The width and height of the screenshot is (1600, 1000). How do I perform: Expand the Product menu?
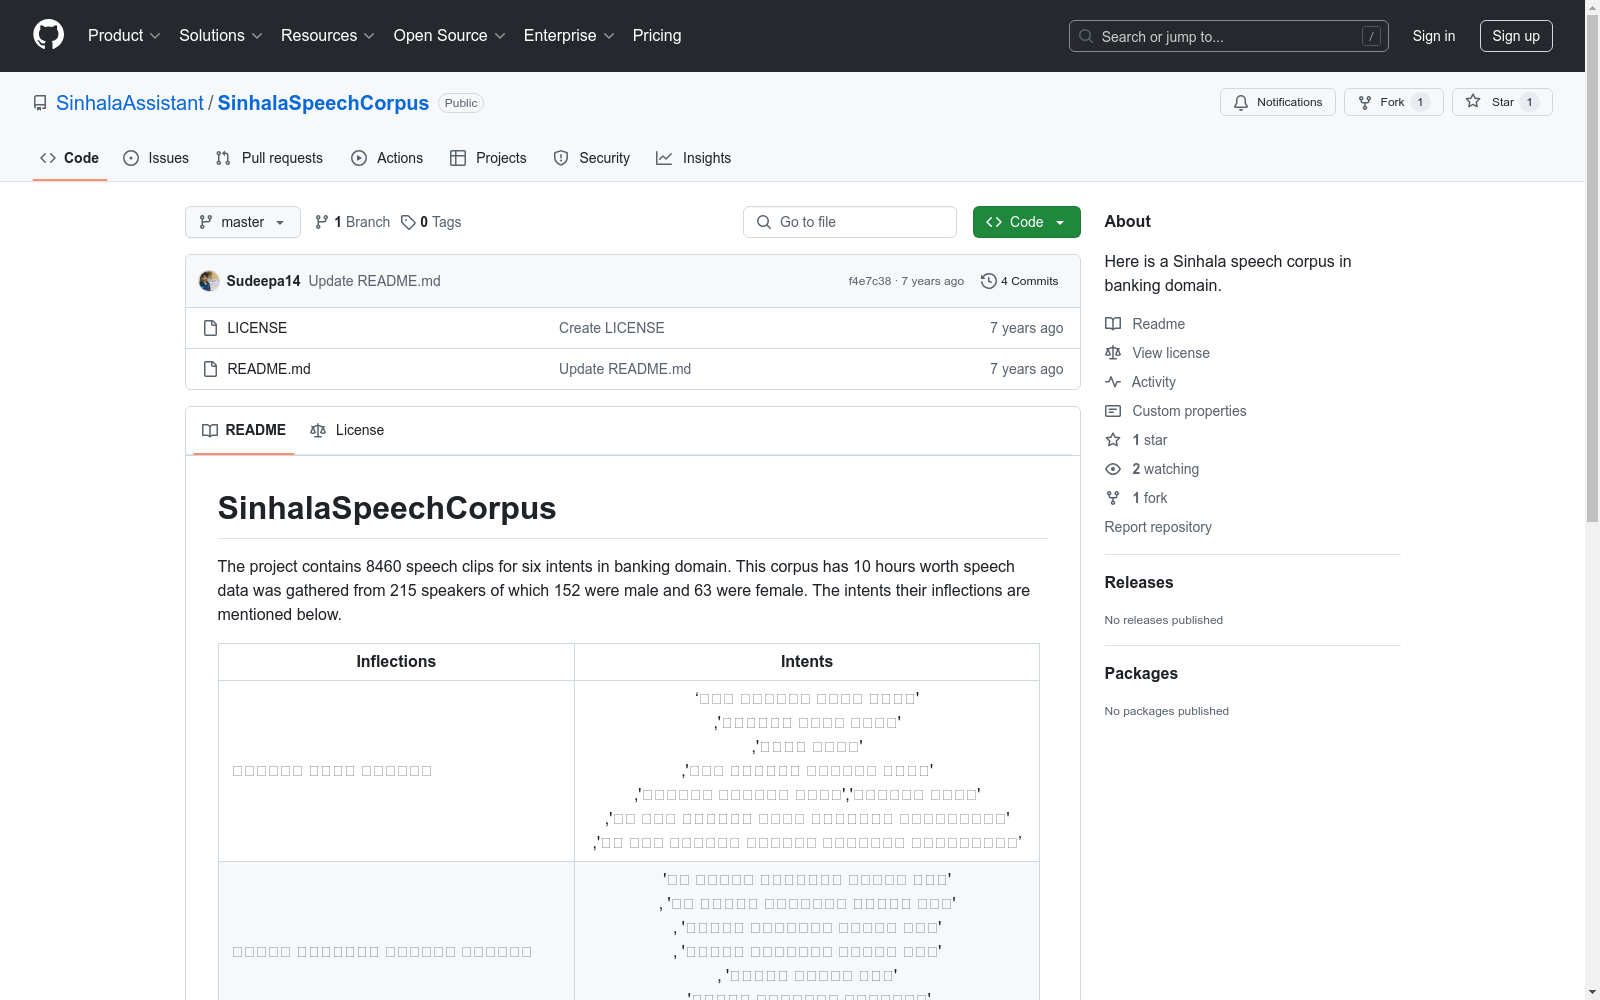[124, 36]
